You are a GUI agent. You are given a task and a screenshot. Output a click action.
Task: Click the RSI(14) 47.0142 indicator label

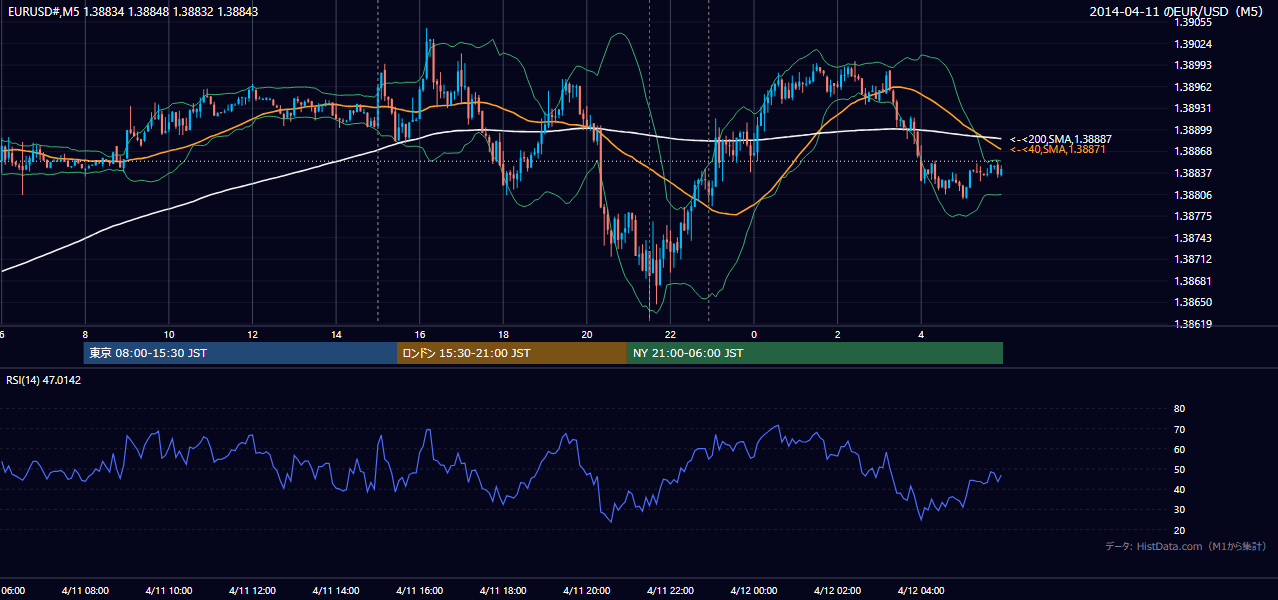pyautogui.click(x=43, y=380)
